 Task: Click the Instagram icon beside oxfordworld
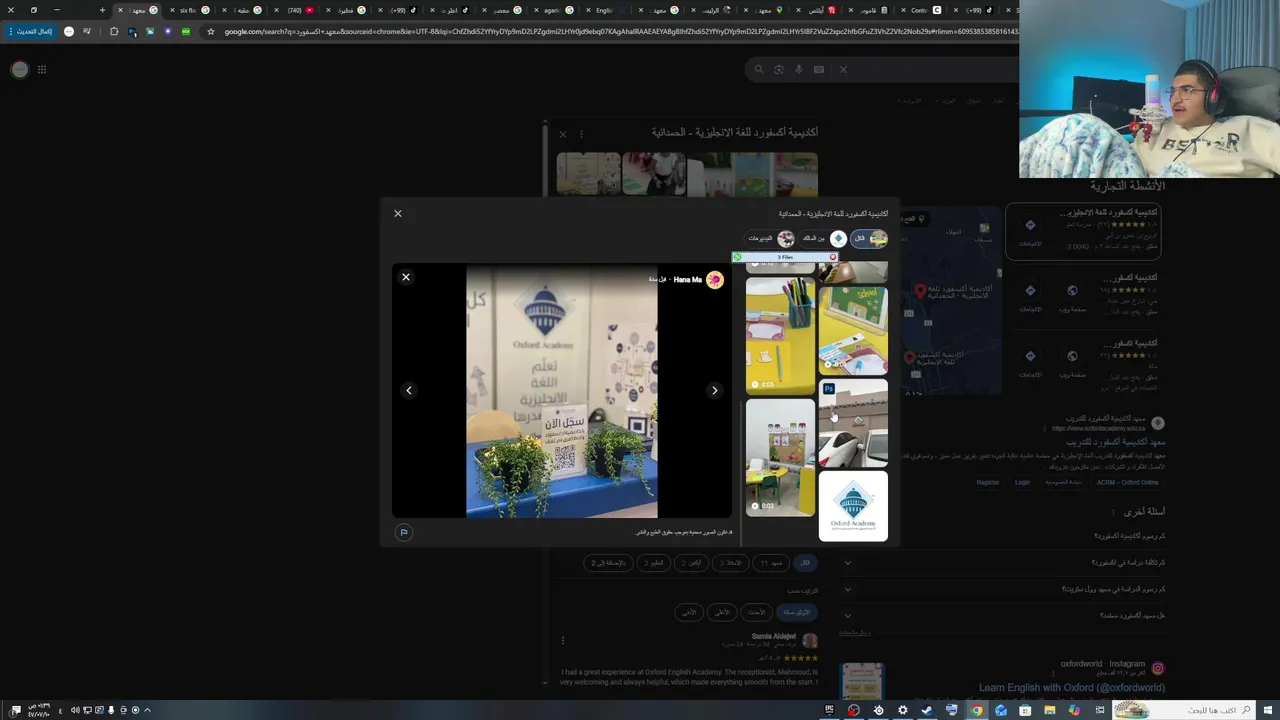point(1157,668)
